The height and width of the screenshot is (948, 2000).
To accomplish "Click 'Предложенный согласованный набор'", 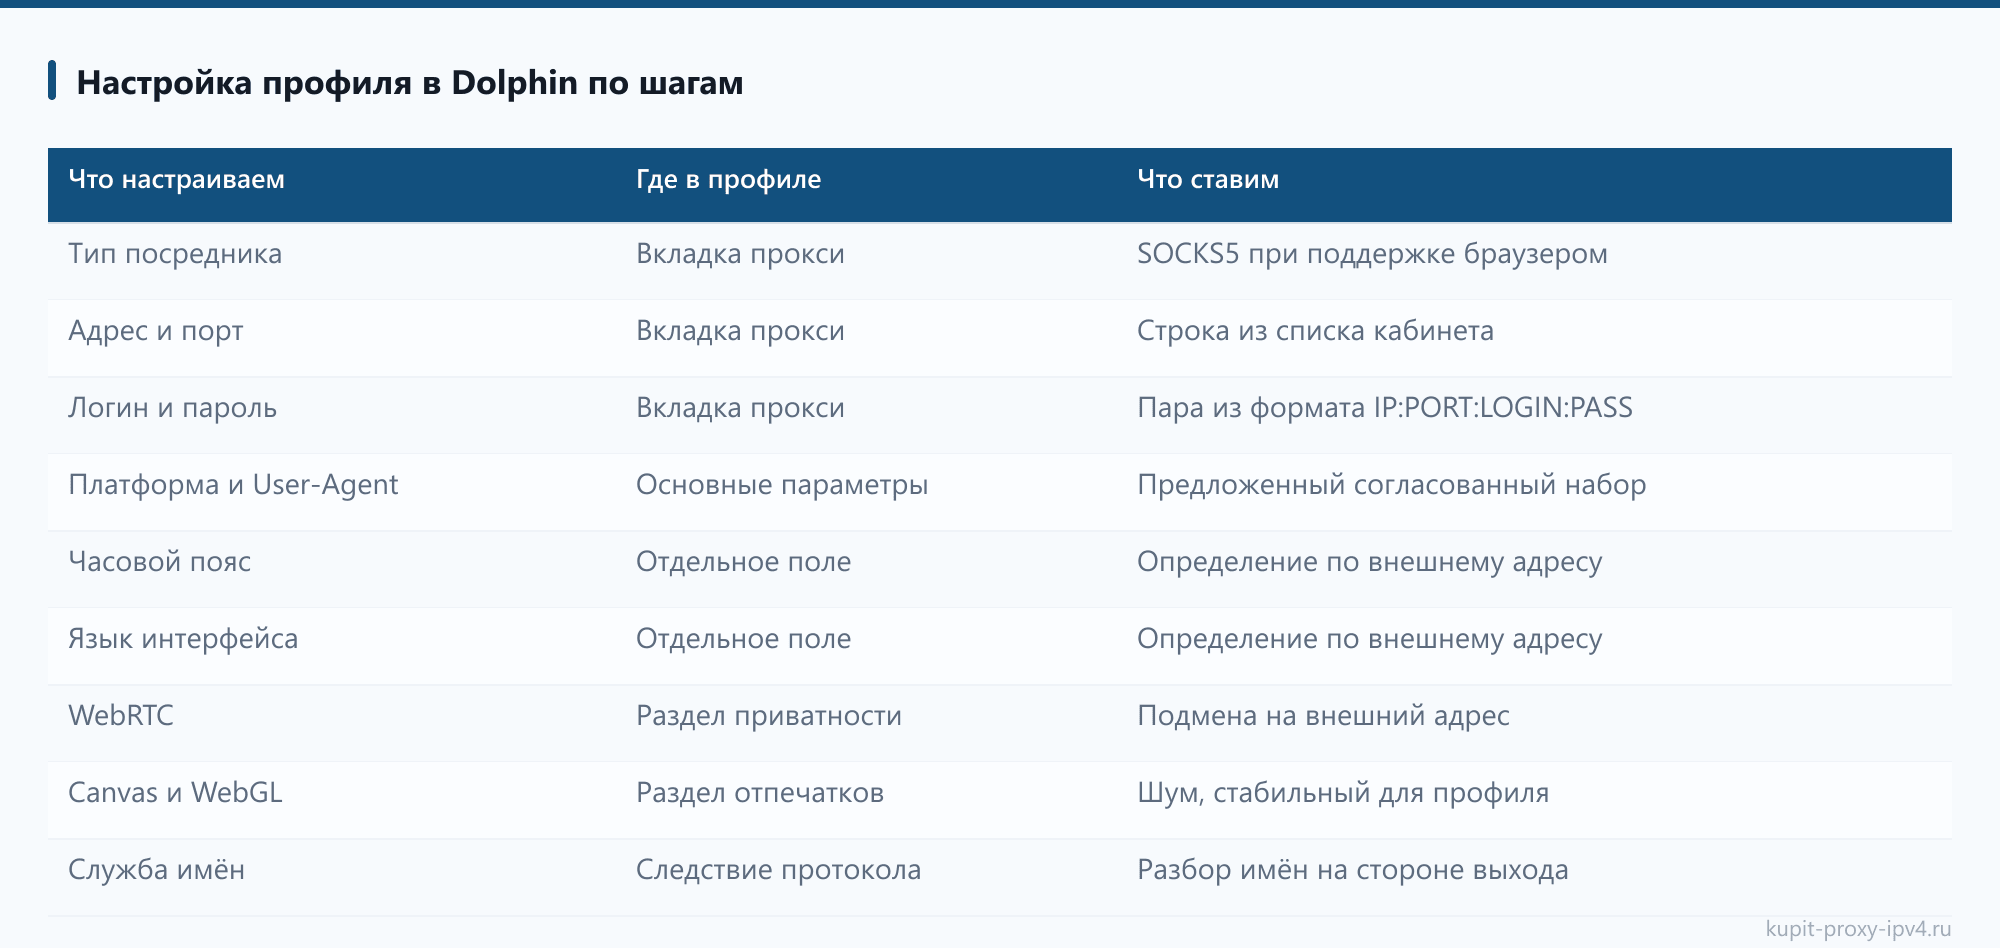I will coord(1391,485).
